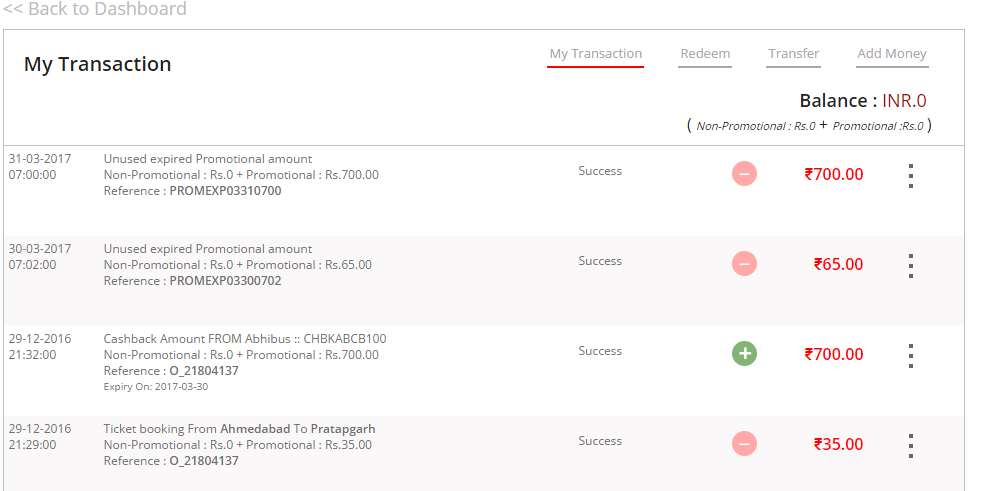Screen dimensions: 993x491
Task: Open the Redeem tab
Action: pyautogui.click(x=705, y=54)
